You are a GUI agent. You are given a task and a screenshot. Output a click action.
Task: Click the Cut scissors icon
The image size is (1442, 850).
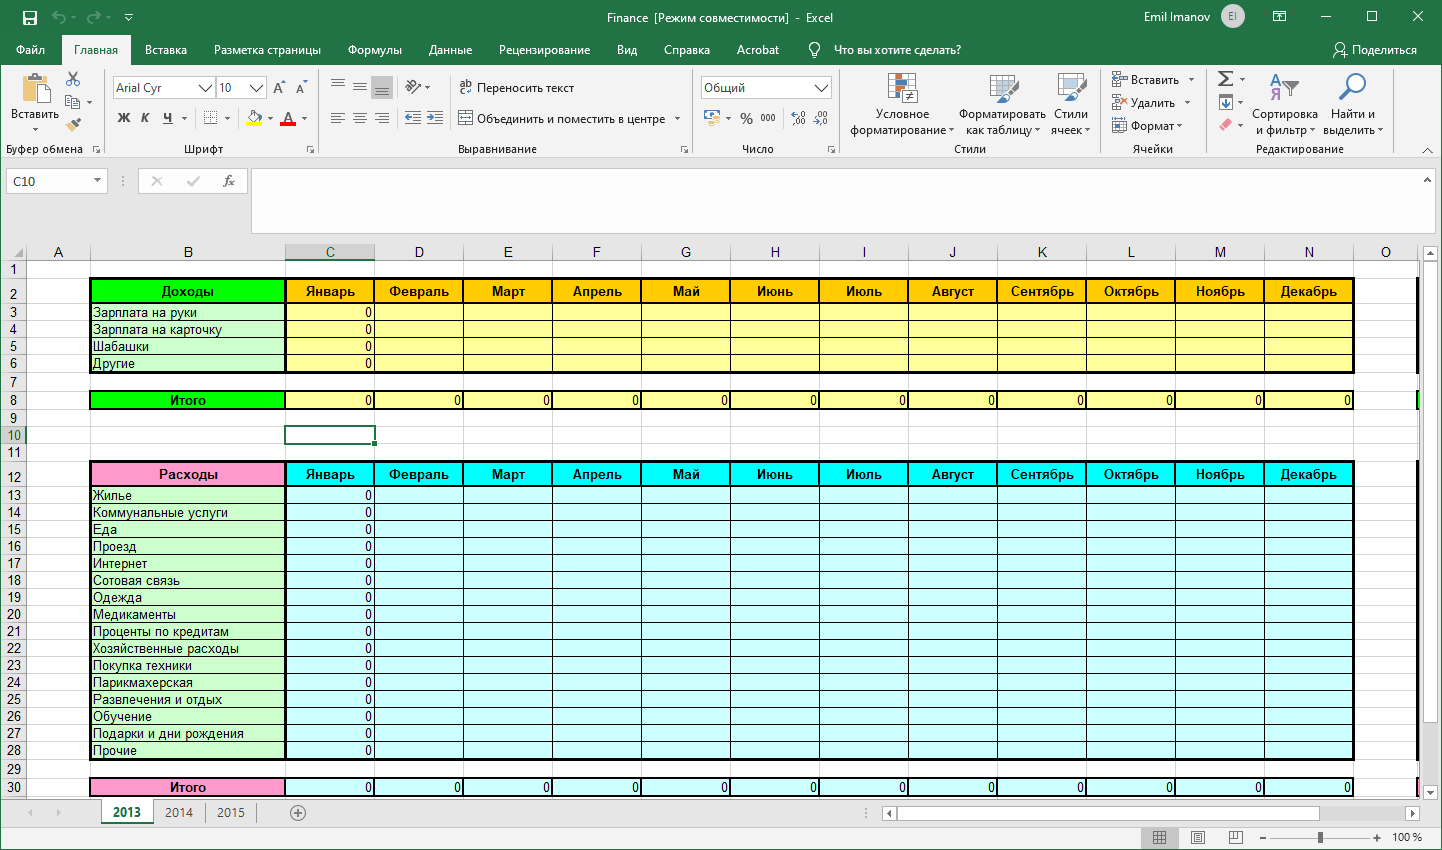coord(73,79)
